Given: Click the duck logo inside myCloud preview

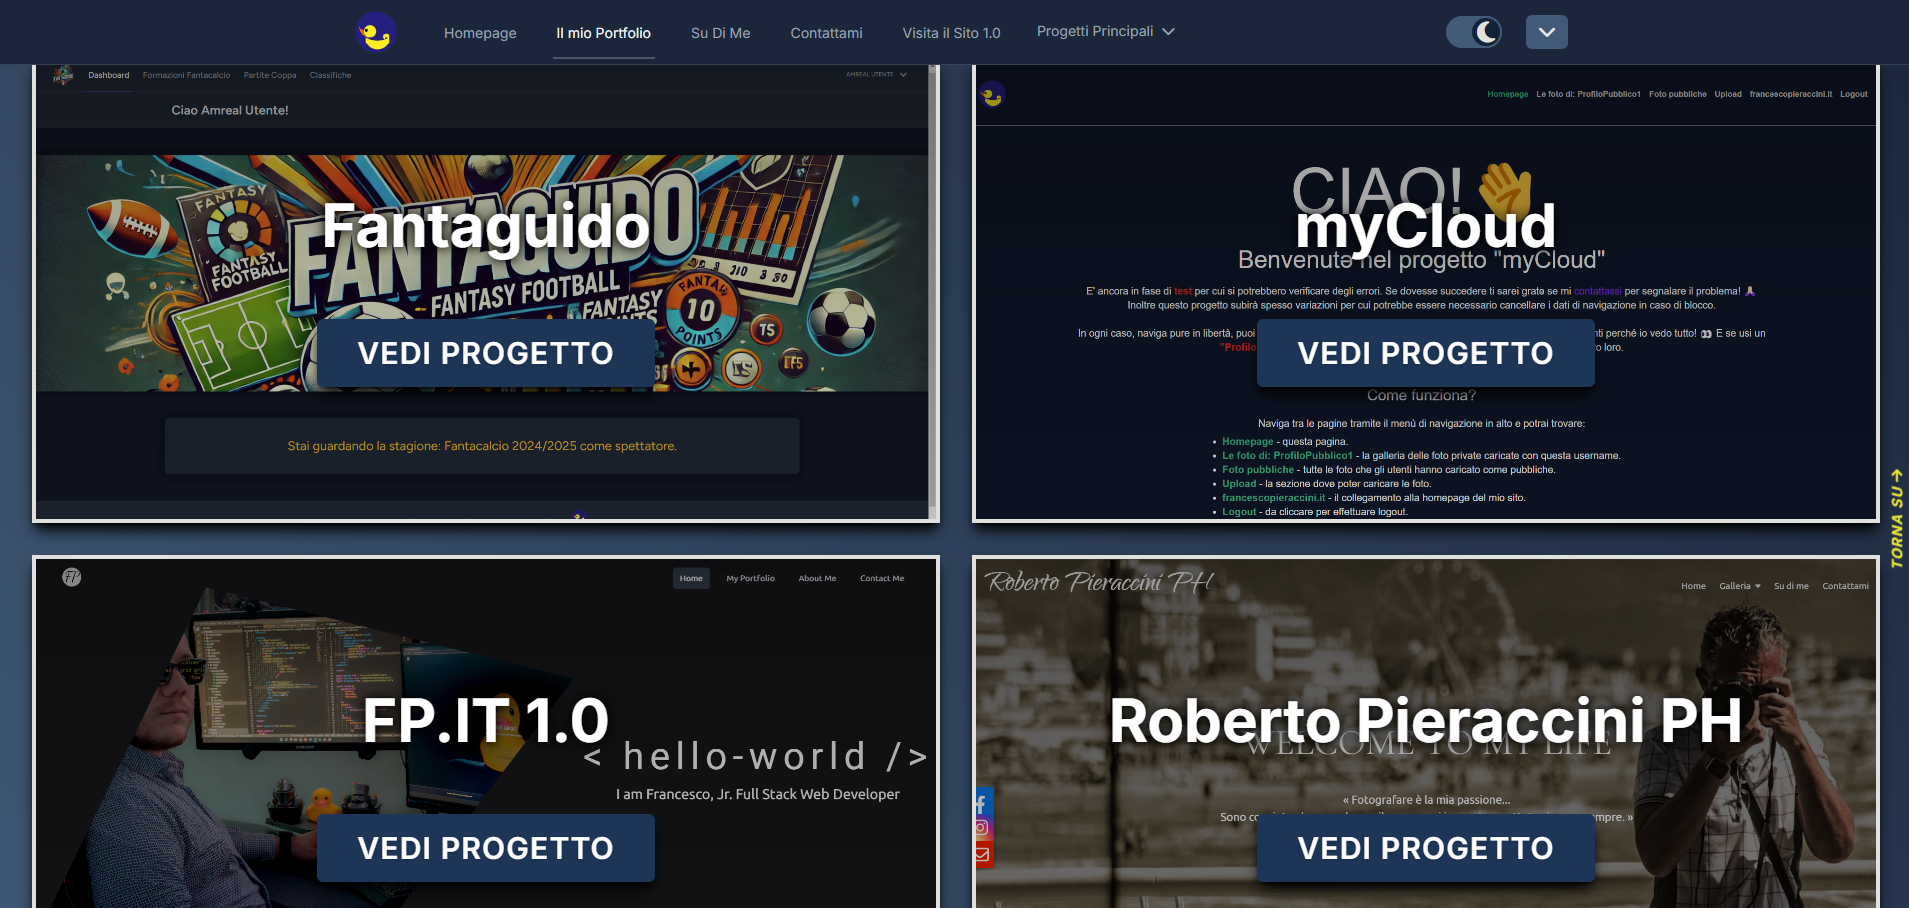Looking at the screenshot, I should pyautogui.click(x=992, y=95).
